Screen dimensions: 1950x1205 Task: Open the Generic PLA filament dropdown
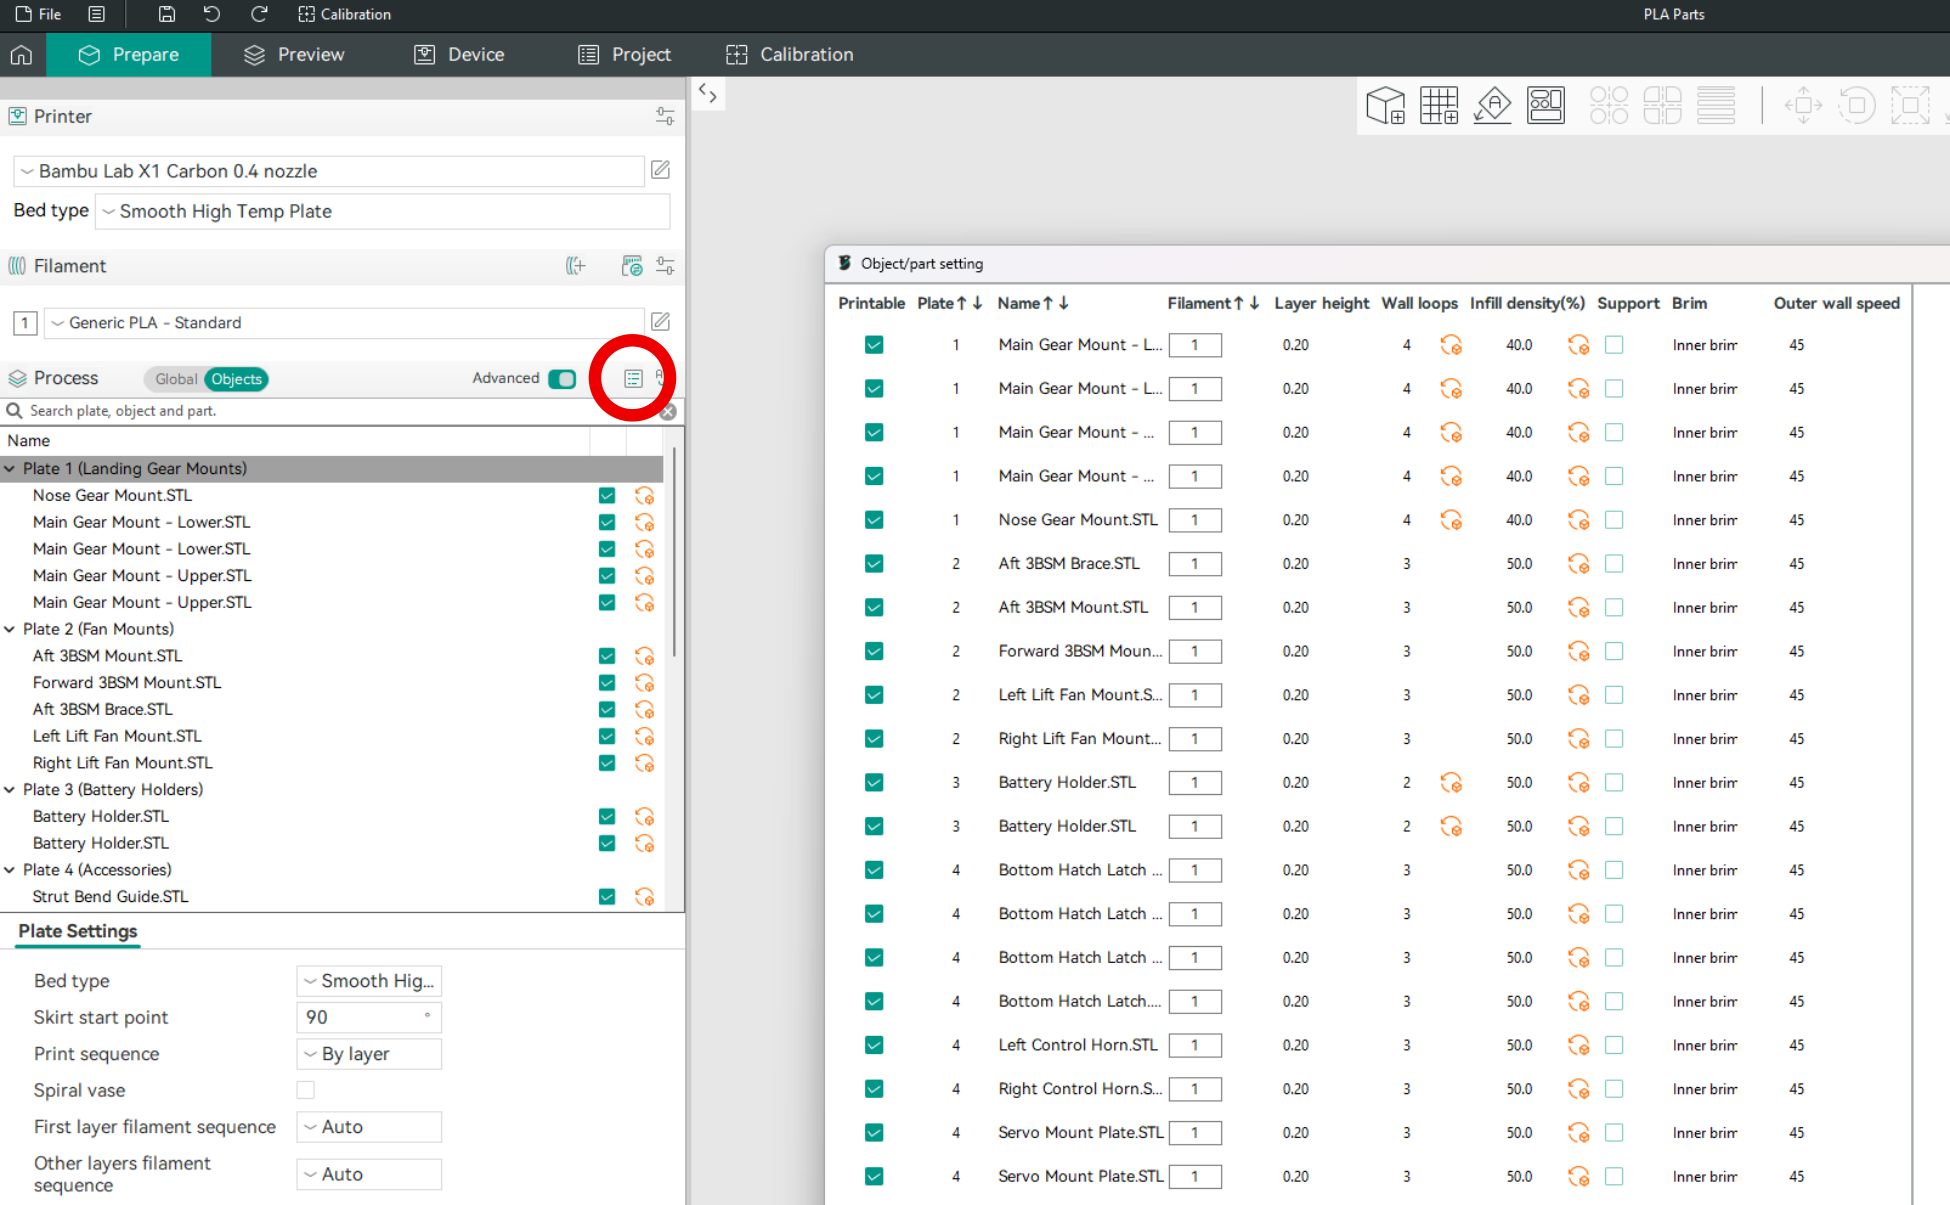(344, 323)
